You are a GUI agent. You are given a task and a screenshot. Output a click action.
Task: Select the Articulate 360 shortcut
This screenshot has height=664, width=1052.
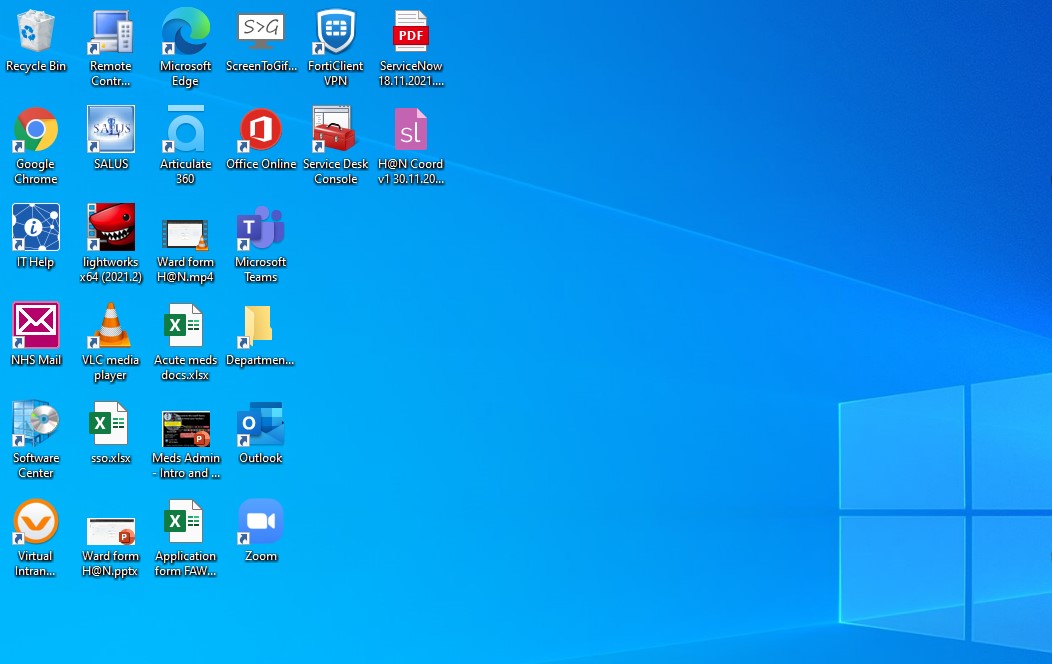tap(186, 129)
